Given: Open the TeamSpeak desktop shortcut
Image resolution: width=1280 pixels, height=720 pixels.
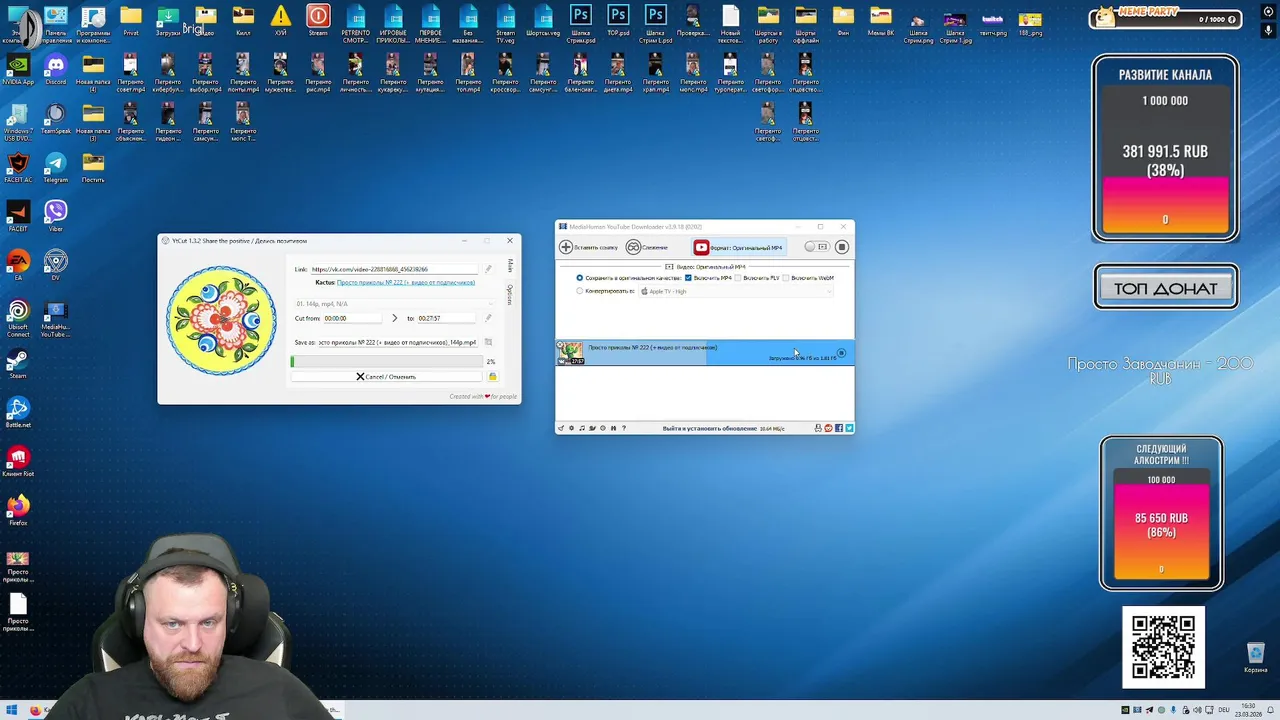Looking at the screenshot, I should pos(56,119).
